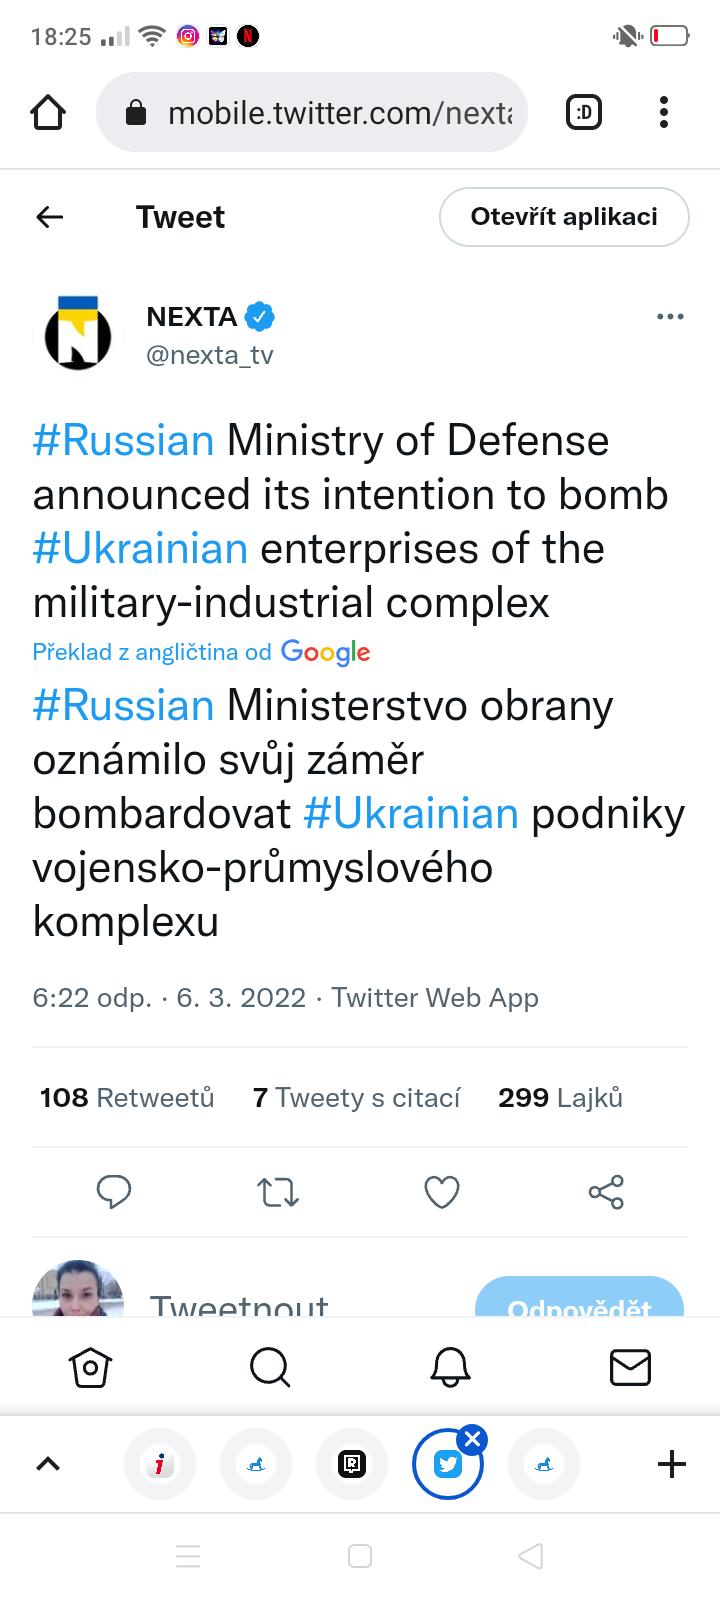Open direct messages envelope tab
The height and width of the screenshot is (1600, 720).
coord(630,1367)
